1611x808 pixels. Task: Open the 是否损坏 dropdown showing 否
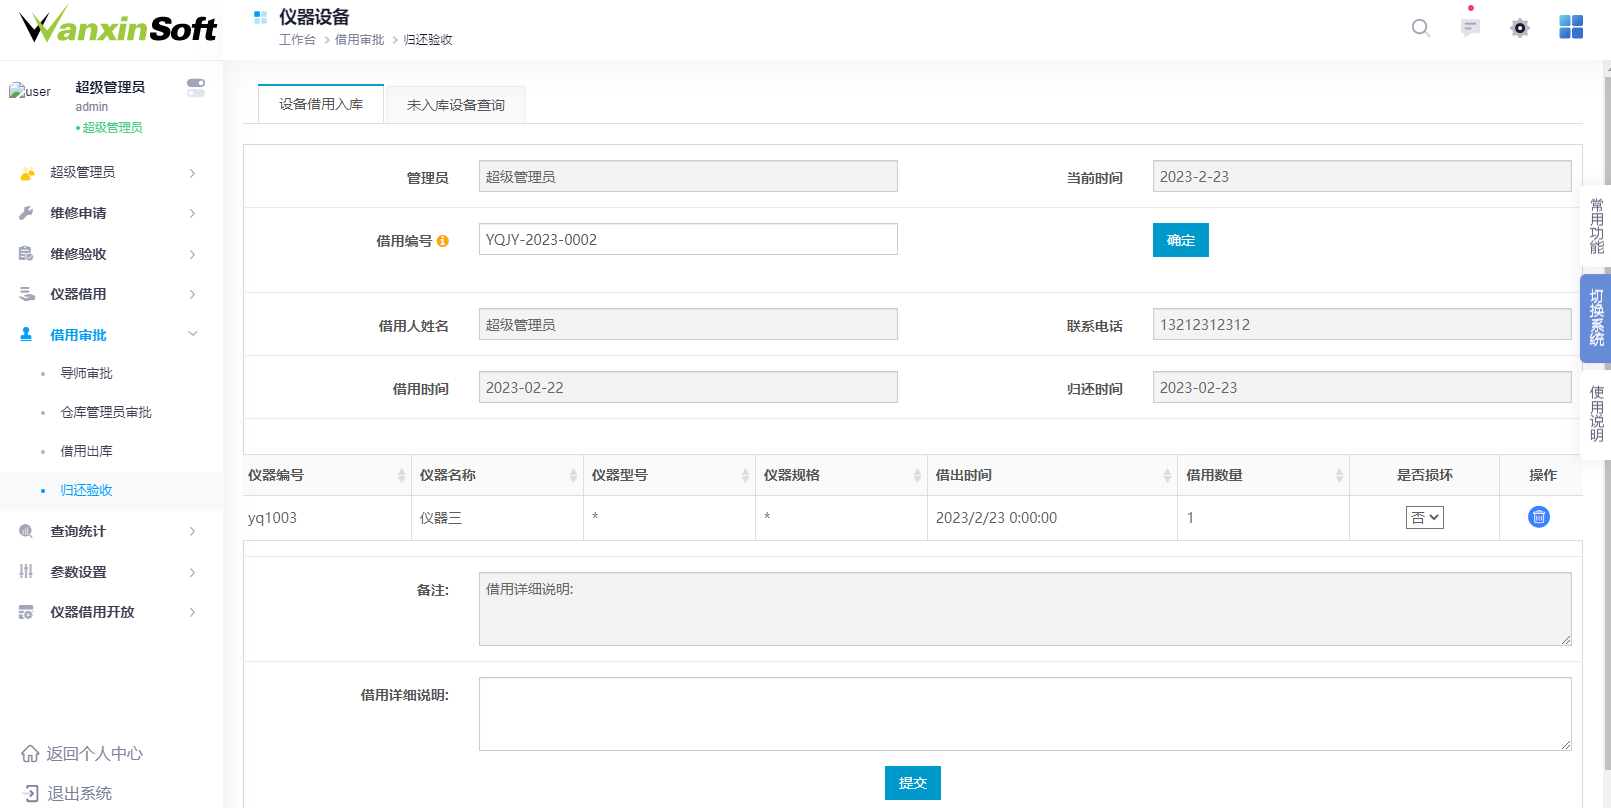(1424, 518)
